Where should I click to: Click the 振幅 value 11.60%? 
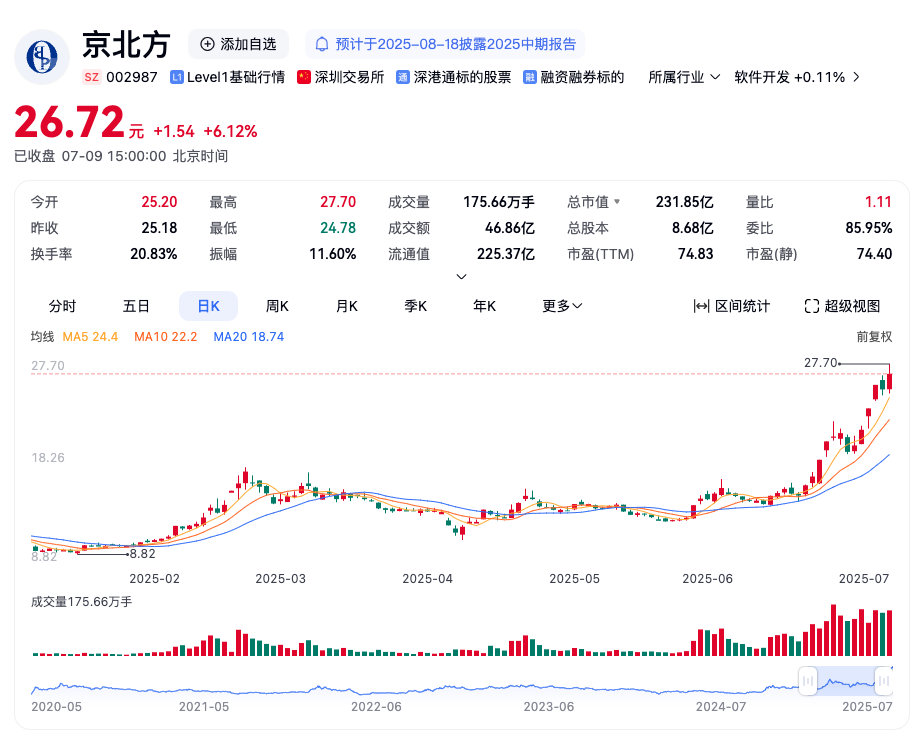(x=333, y=254)
